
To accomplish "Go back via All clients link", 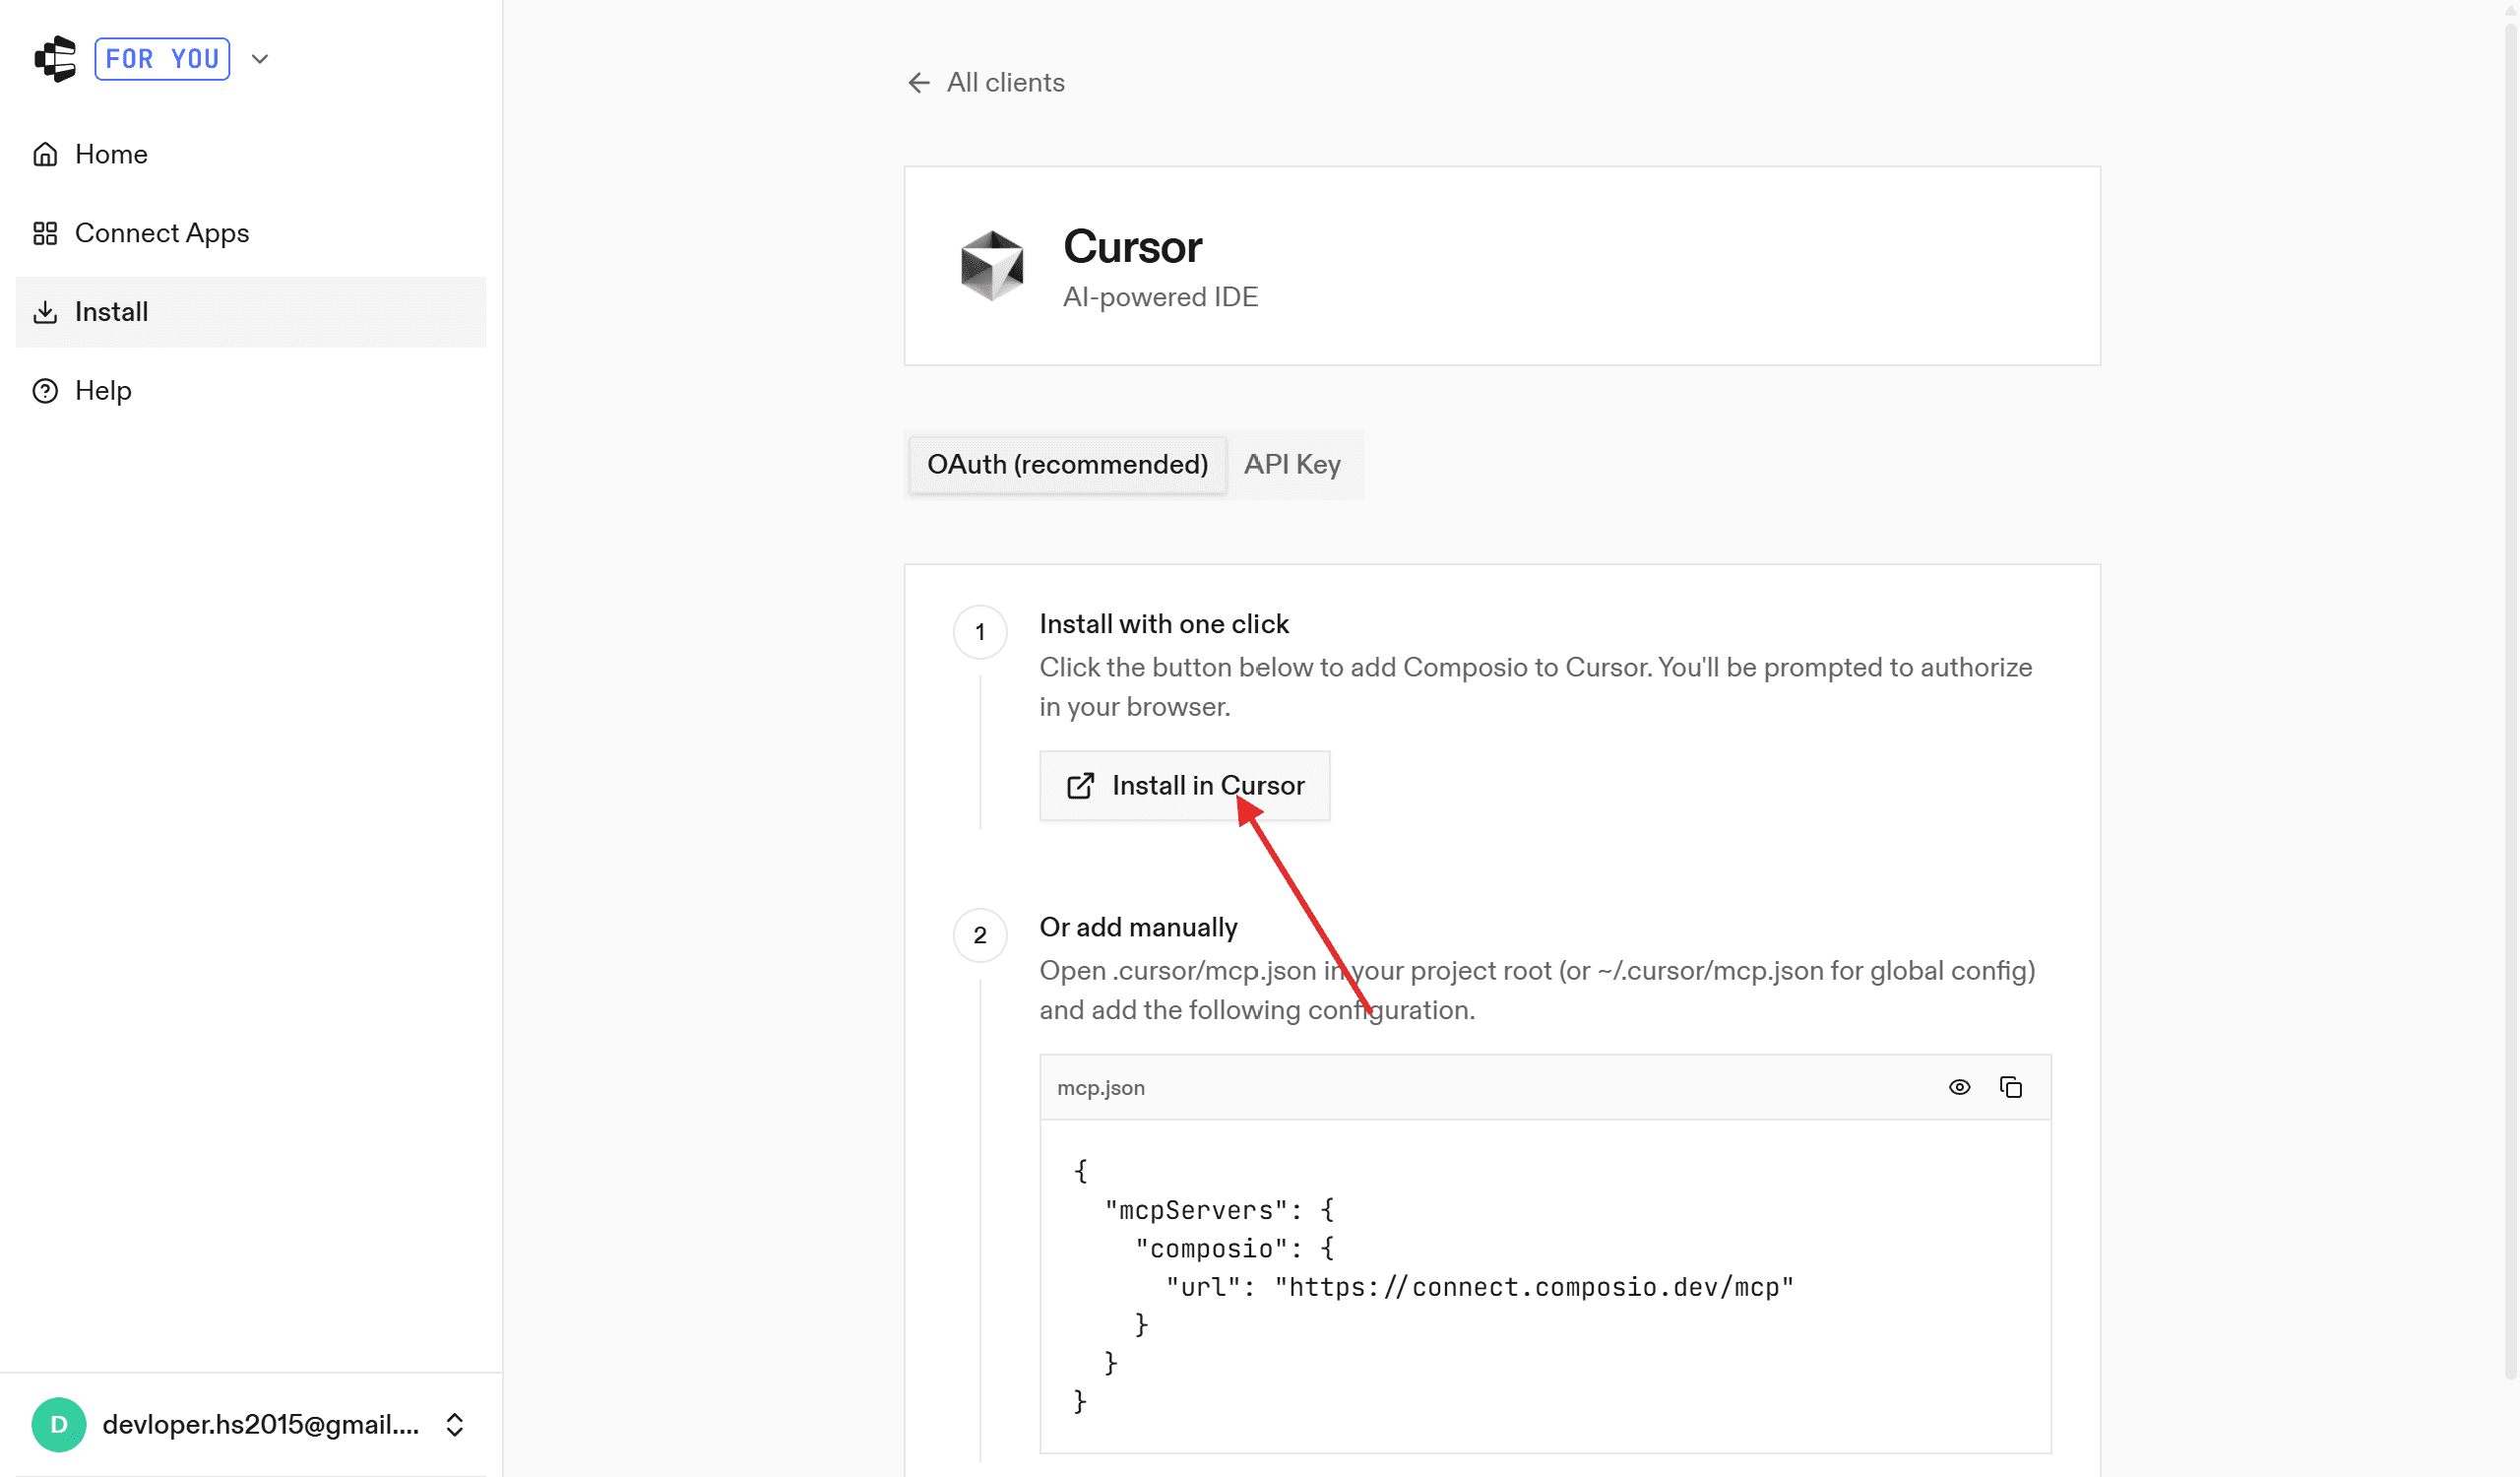I will [1005, 83].
